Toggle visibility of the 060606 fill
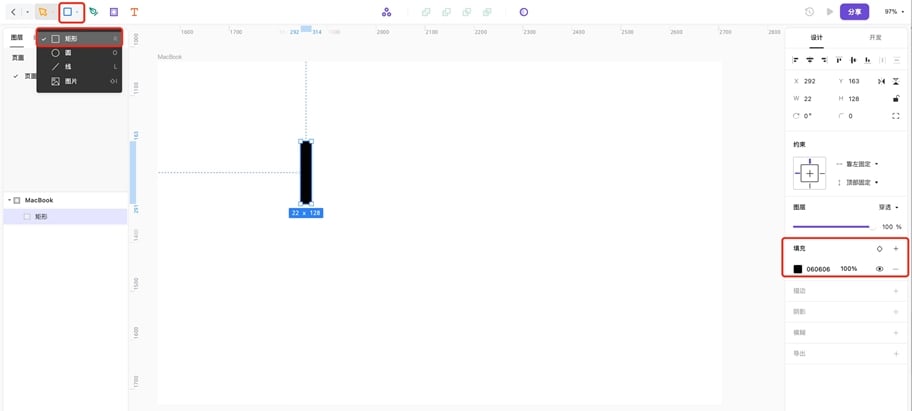This screenshot has width=912, height=411. coord(879,269)
